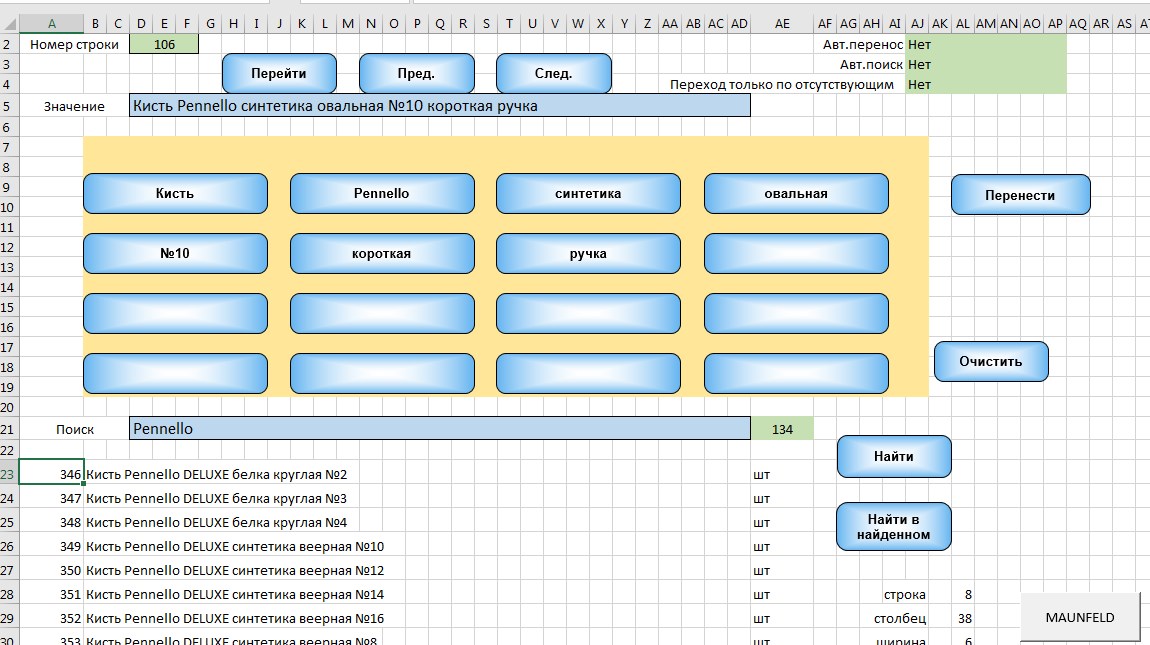Screen dimensions: 1150x645
Task: Choose the овальная word button
Action: (x=796, y=194)
